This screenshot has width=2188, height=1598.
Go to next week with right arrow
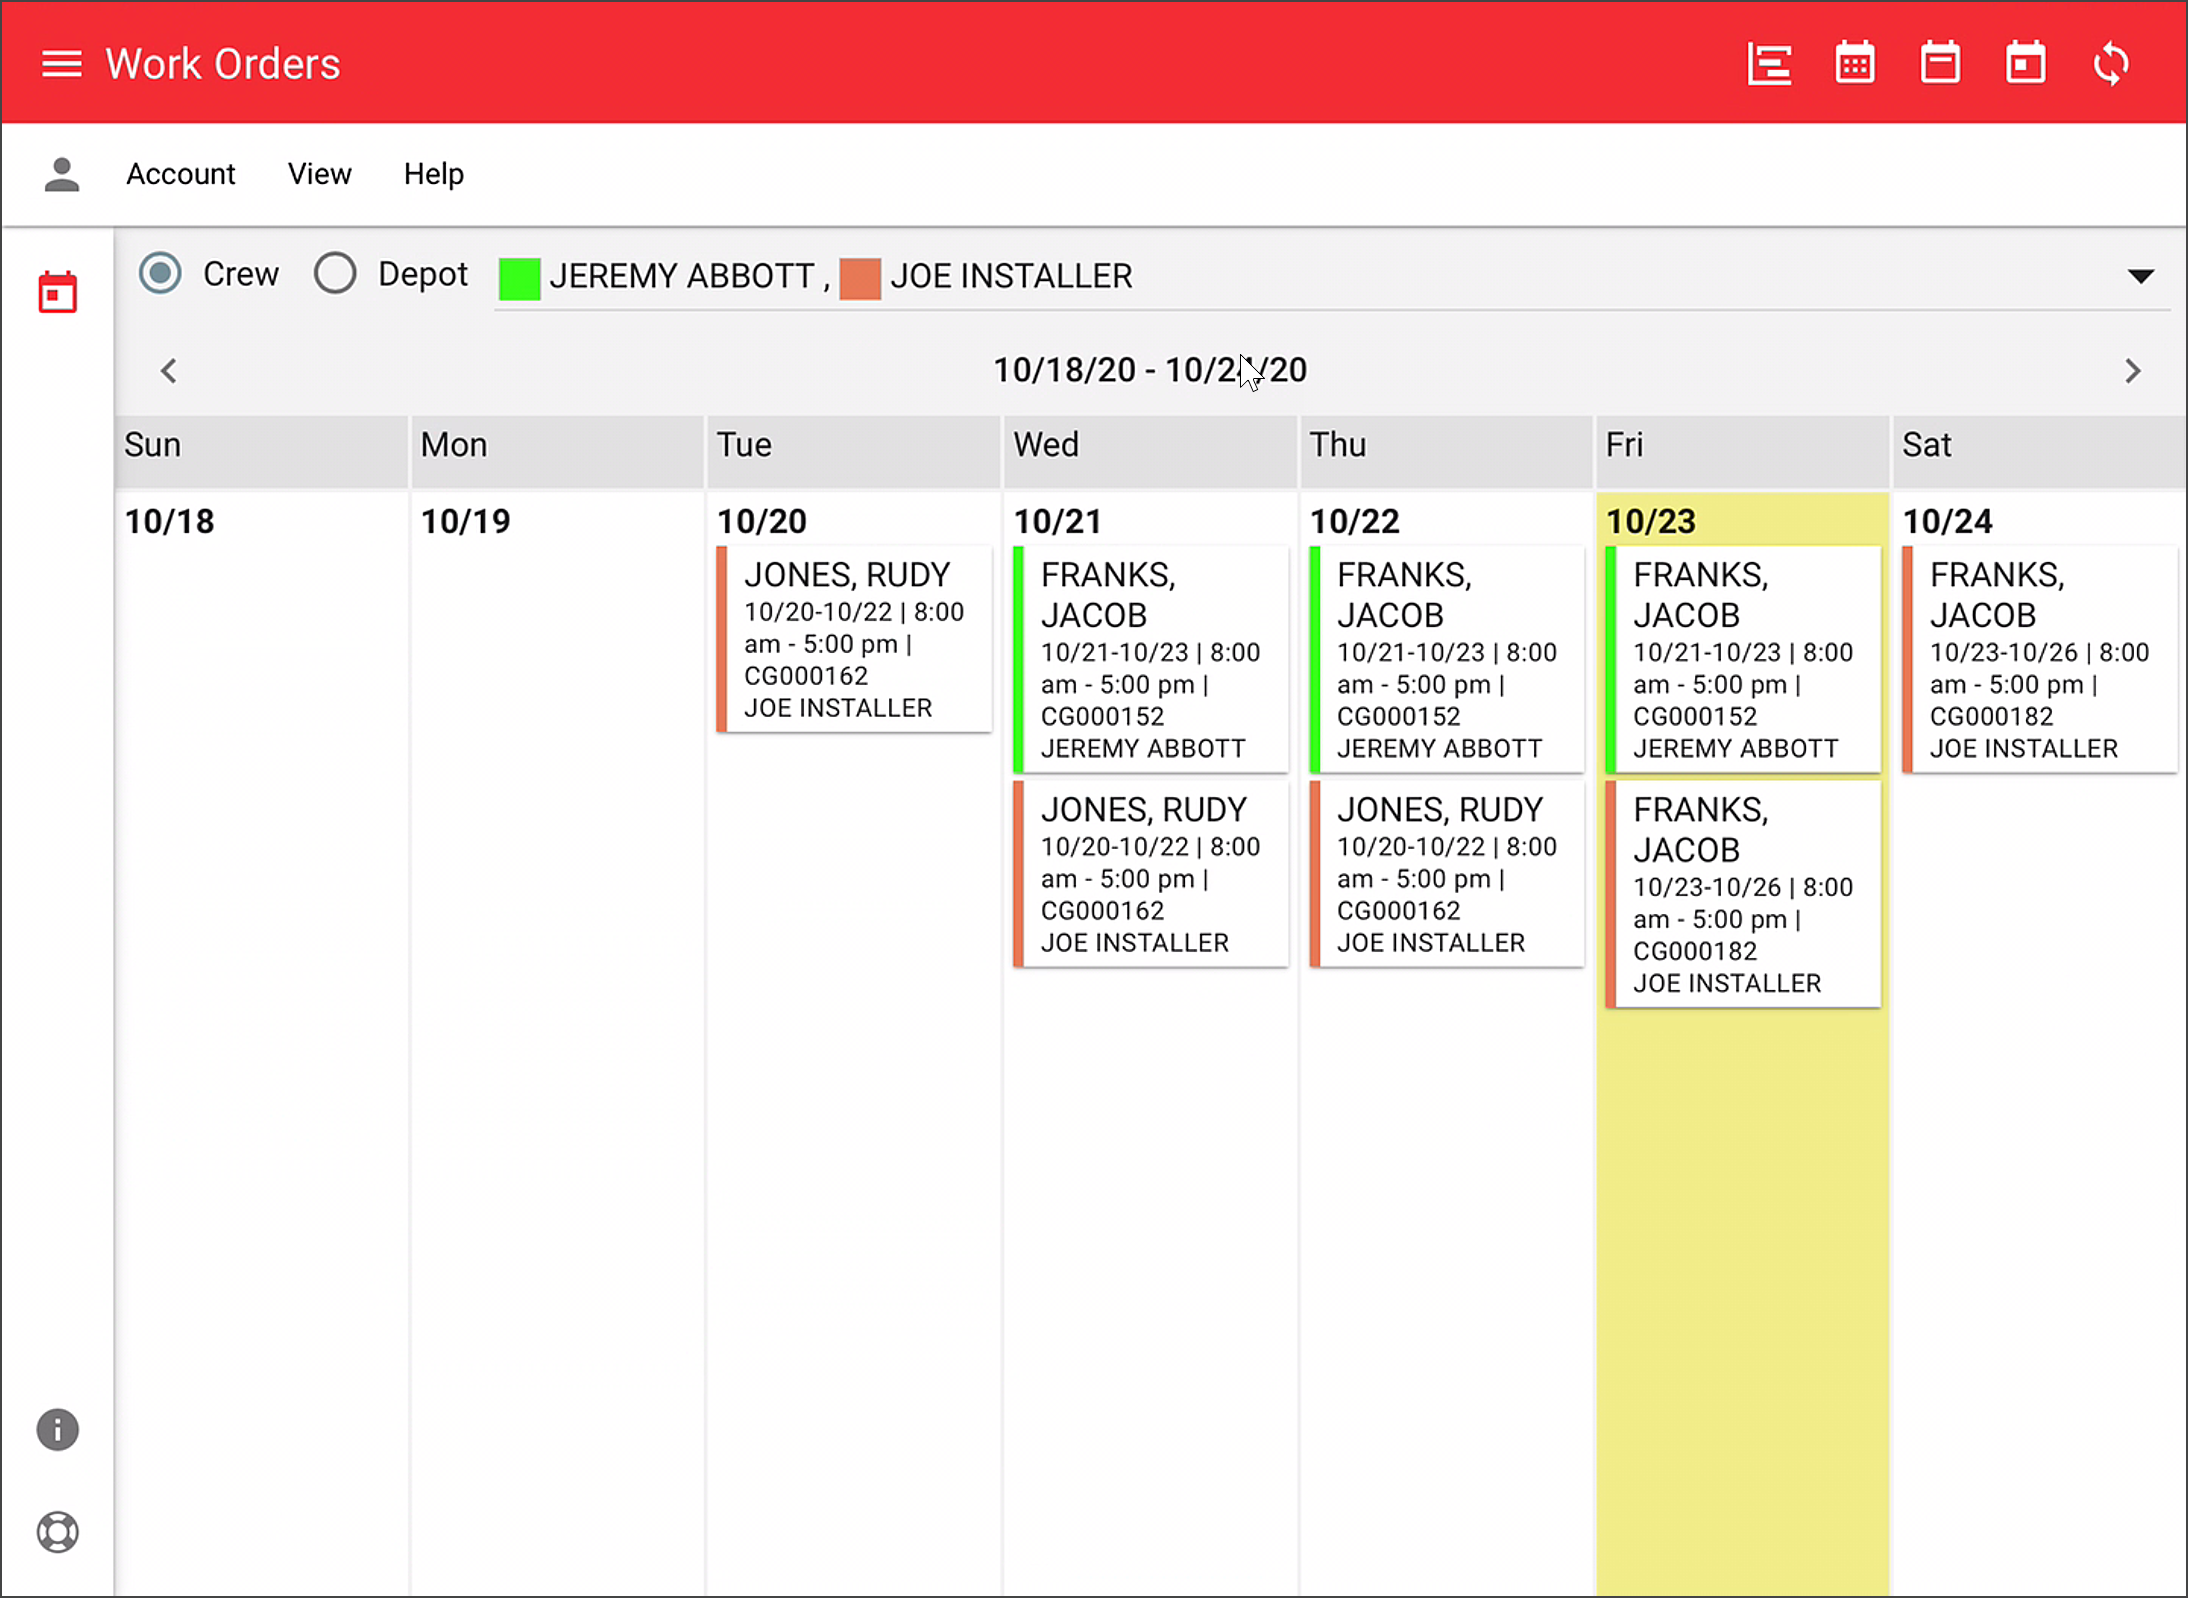coord(2133,370)
